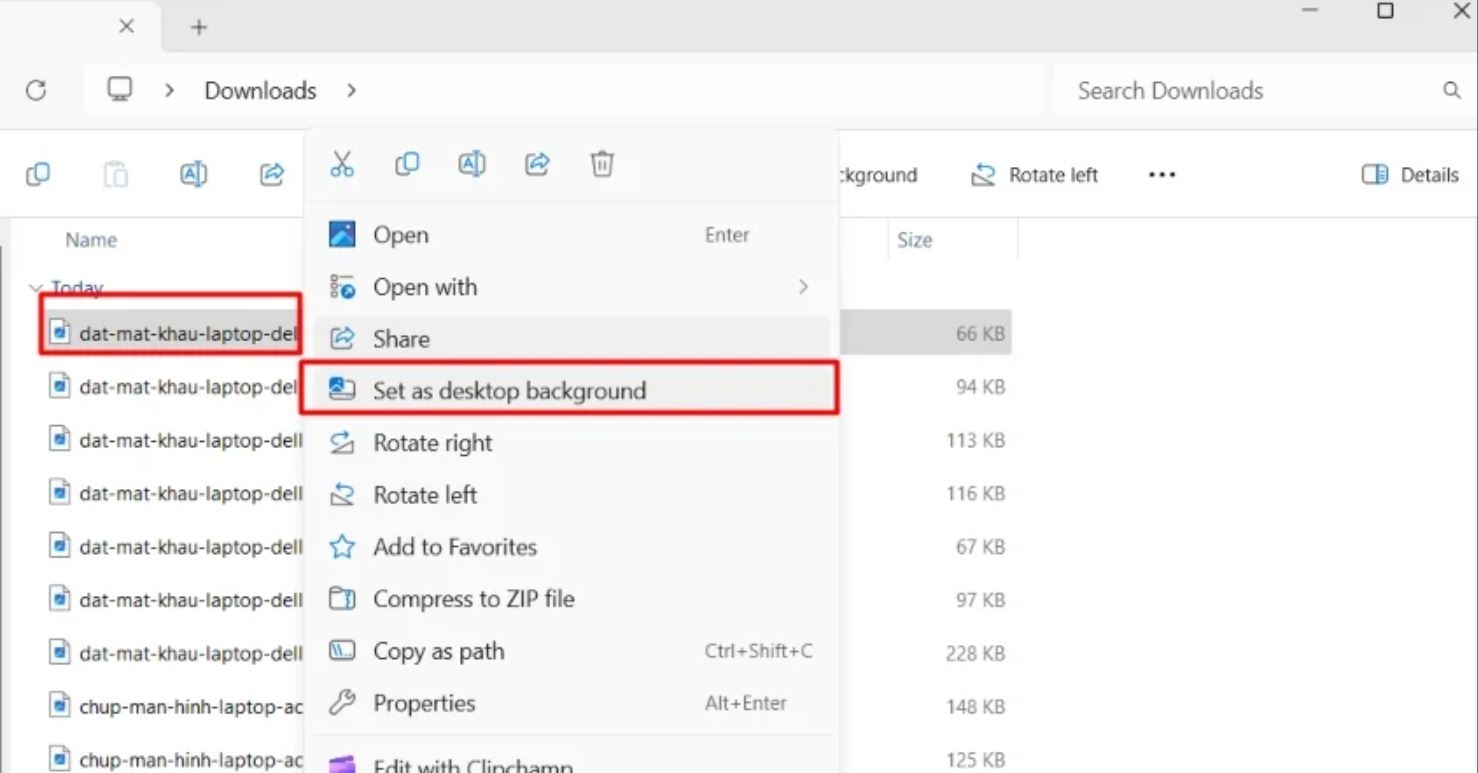The image size is (1478, 773).
Task: Open the file from context menu
Action: pyautogui.click(x=571, y=235)
